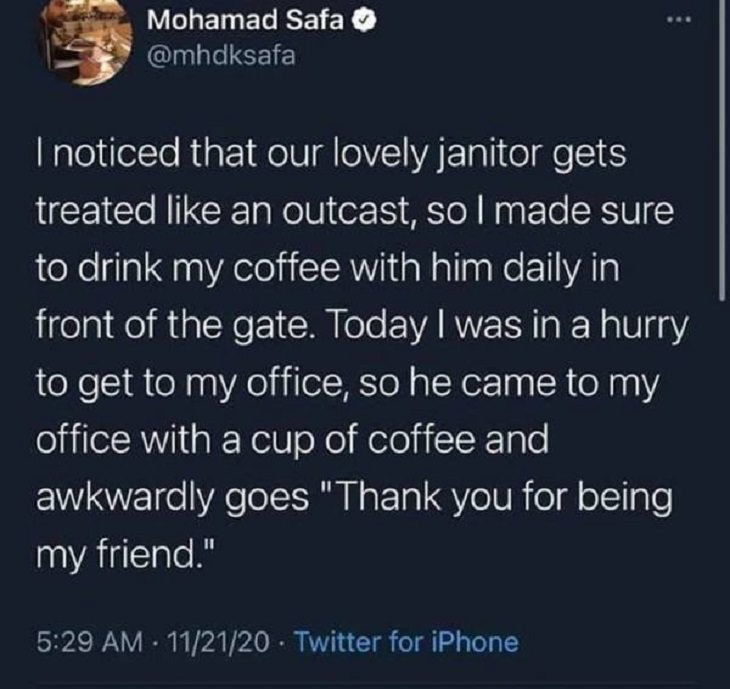The height and width of the screenshot is (689, 730).
Task: Open the @mhdksafa handle link
Action: (221, 56)
